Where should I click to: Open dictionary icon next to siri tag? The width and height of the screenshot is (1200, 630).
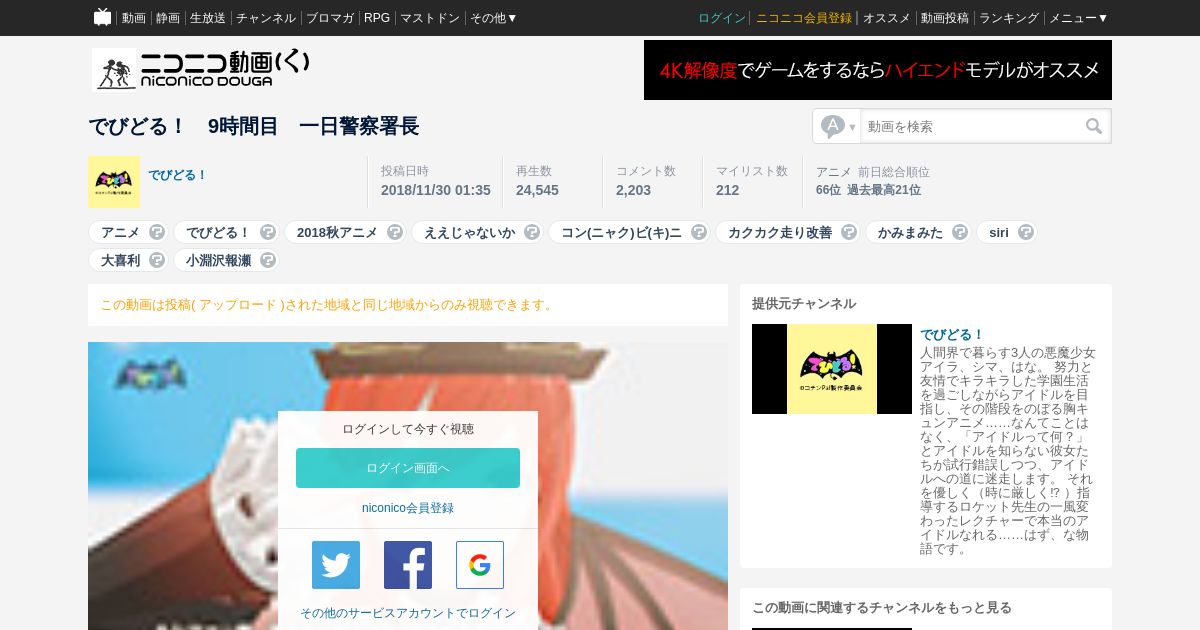(x=1026, y=232)
